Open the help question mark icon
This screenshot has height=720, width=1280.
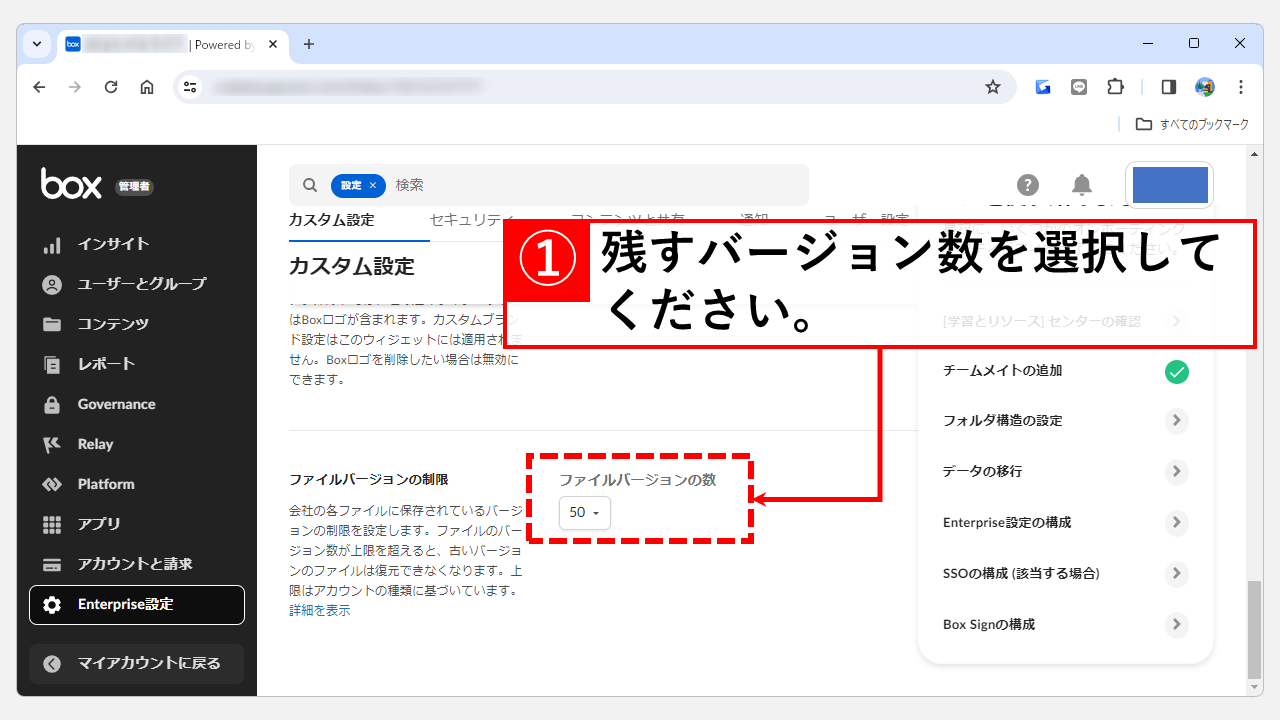1028,185
